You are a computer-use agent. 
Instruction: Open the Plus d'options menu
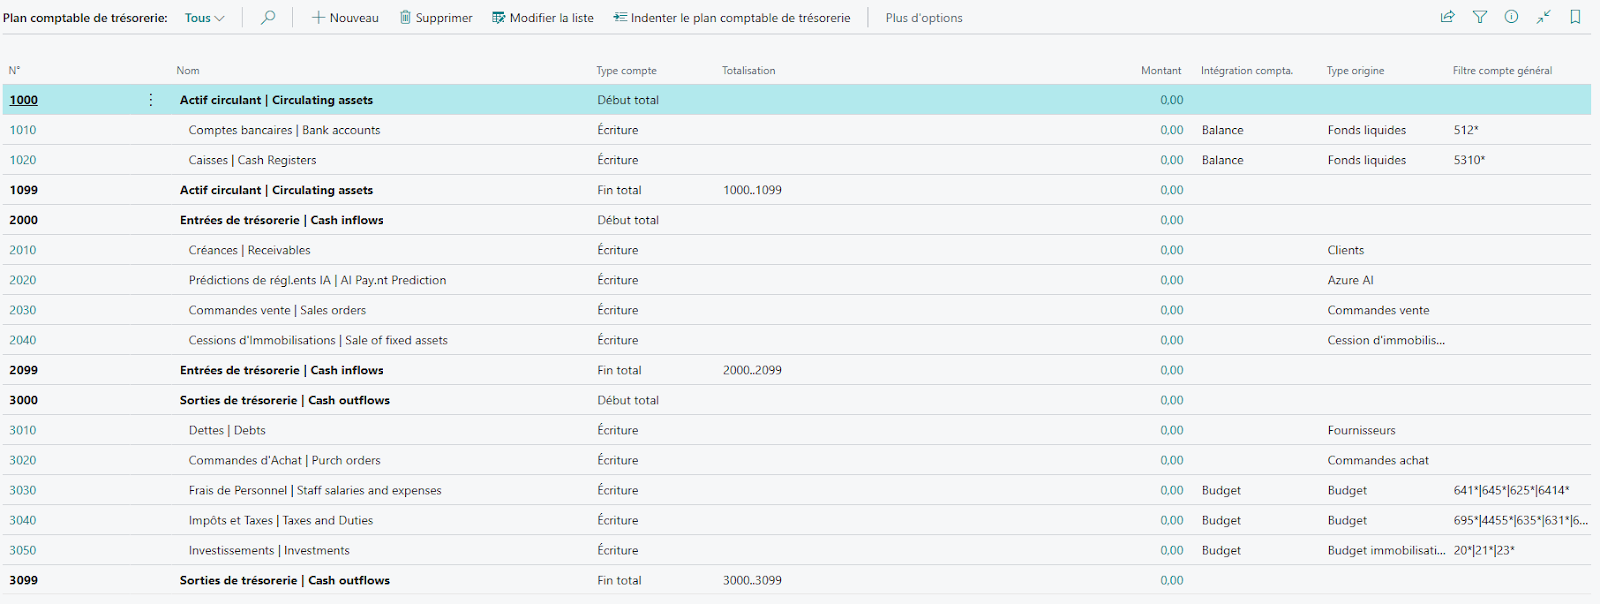(924, 18)
